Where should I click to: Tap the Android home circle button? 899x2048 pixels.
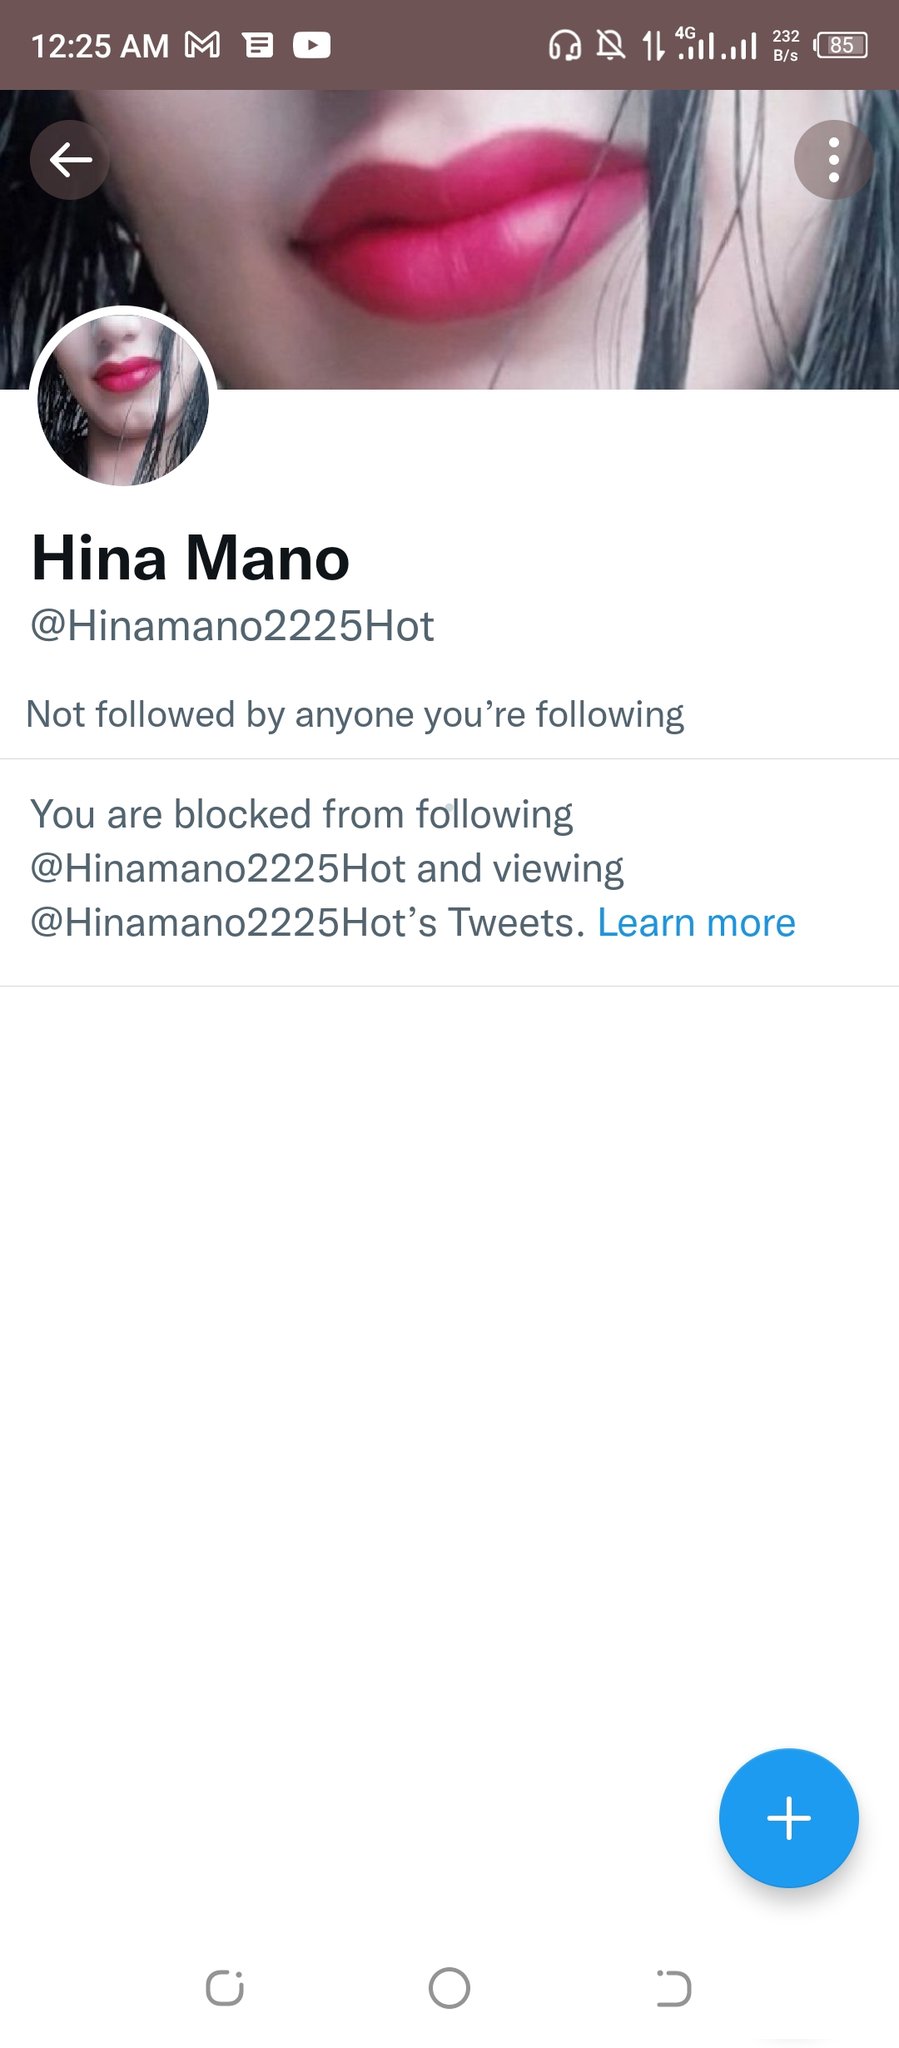pos(449,1987)
